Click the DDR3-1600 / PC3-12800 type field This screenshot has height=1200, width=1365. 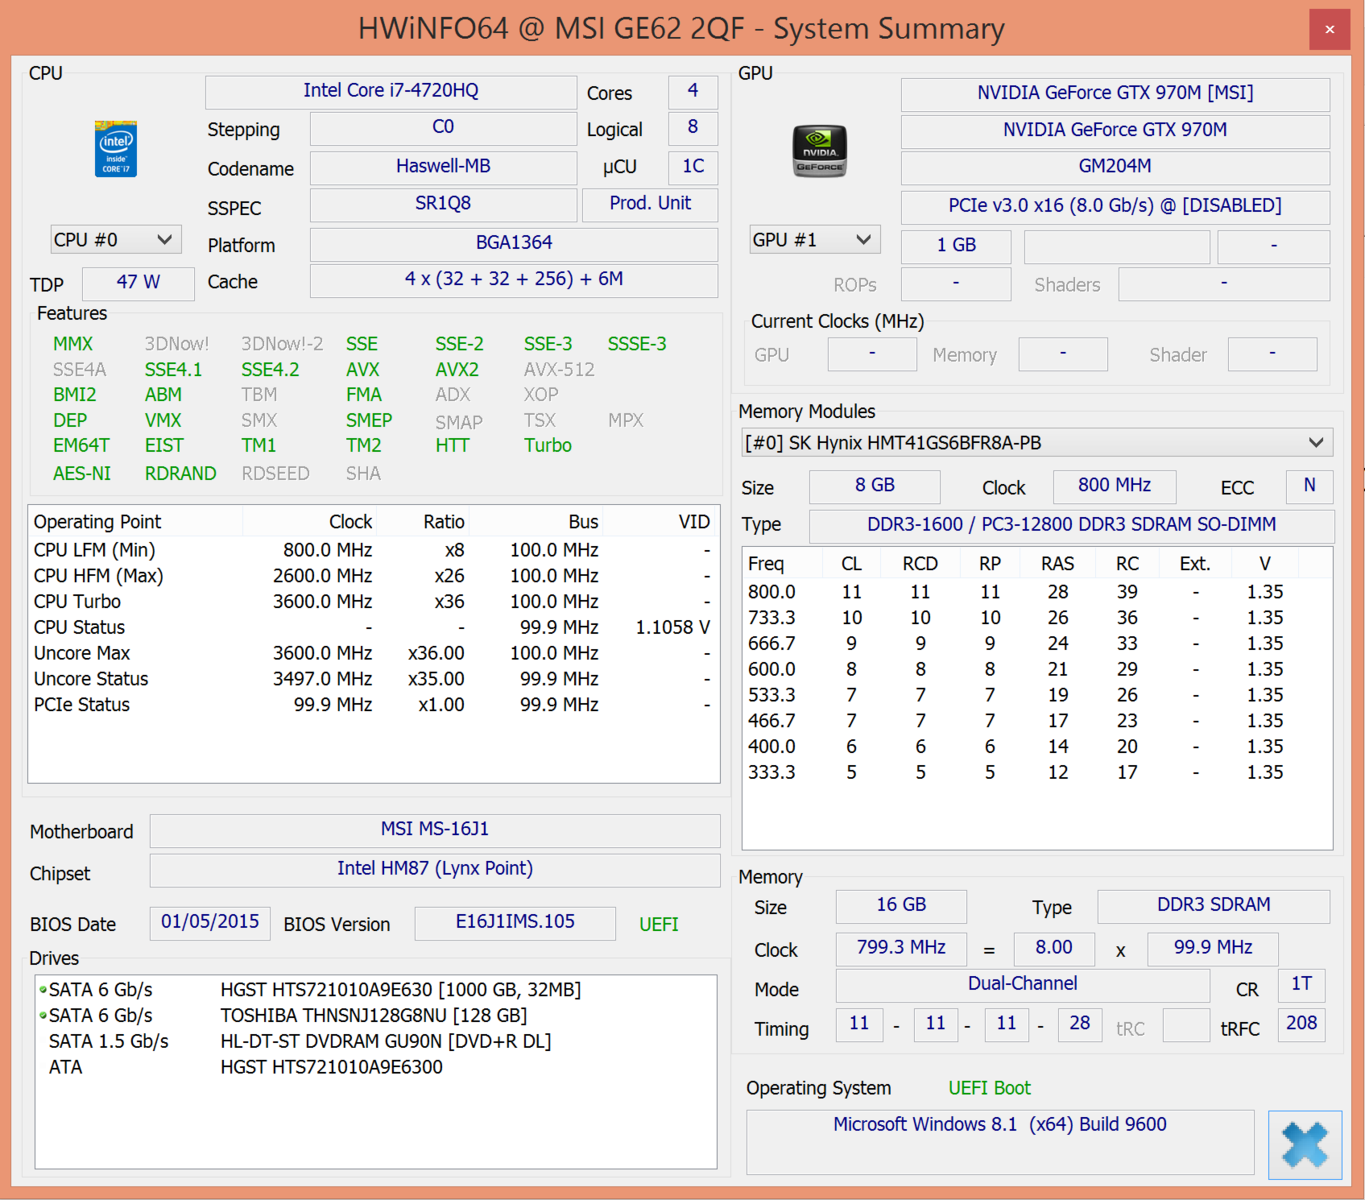1071,525
